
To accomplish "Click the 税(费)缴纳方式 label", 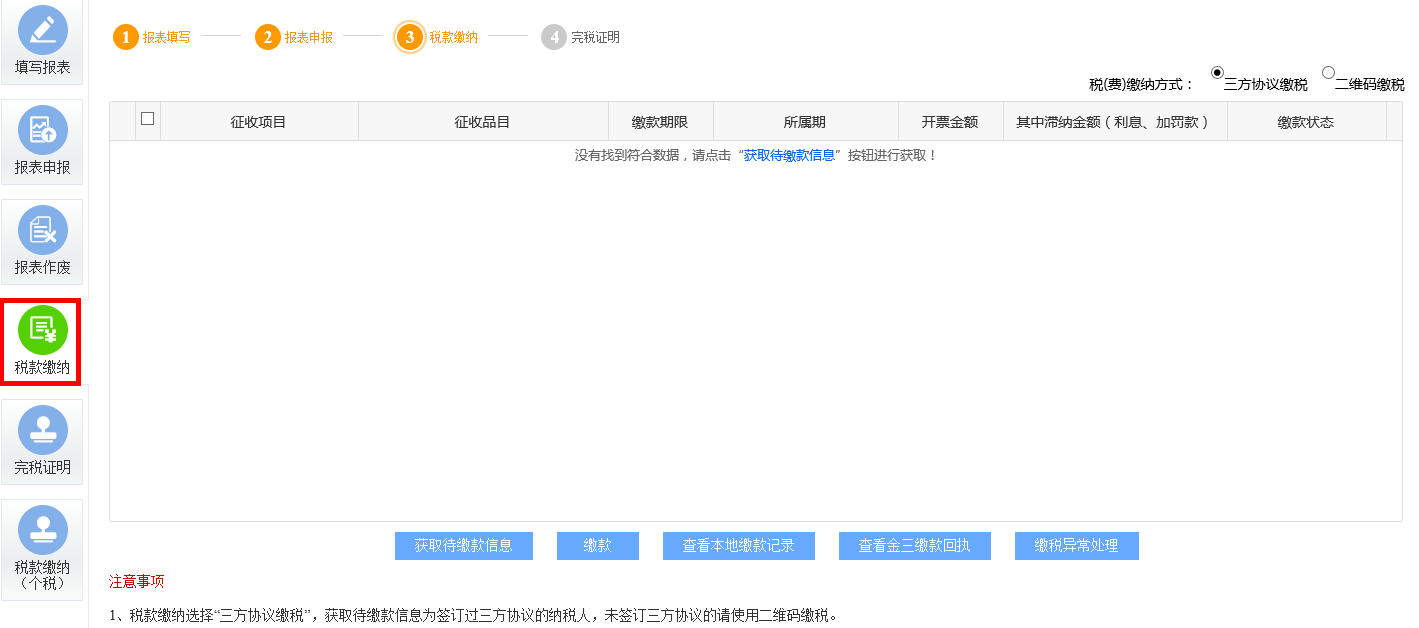I will pyautogui.click(x=1142, y=85).
